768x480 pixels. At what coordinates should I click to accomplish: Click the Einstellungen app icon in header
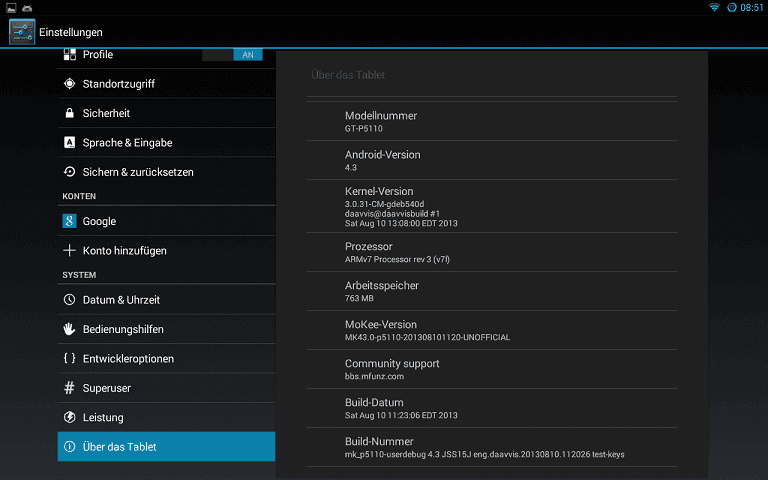click(x=22, y=32)
